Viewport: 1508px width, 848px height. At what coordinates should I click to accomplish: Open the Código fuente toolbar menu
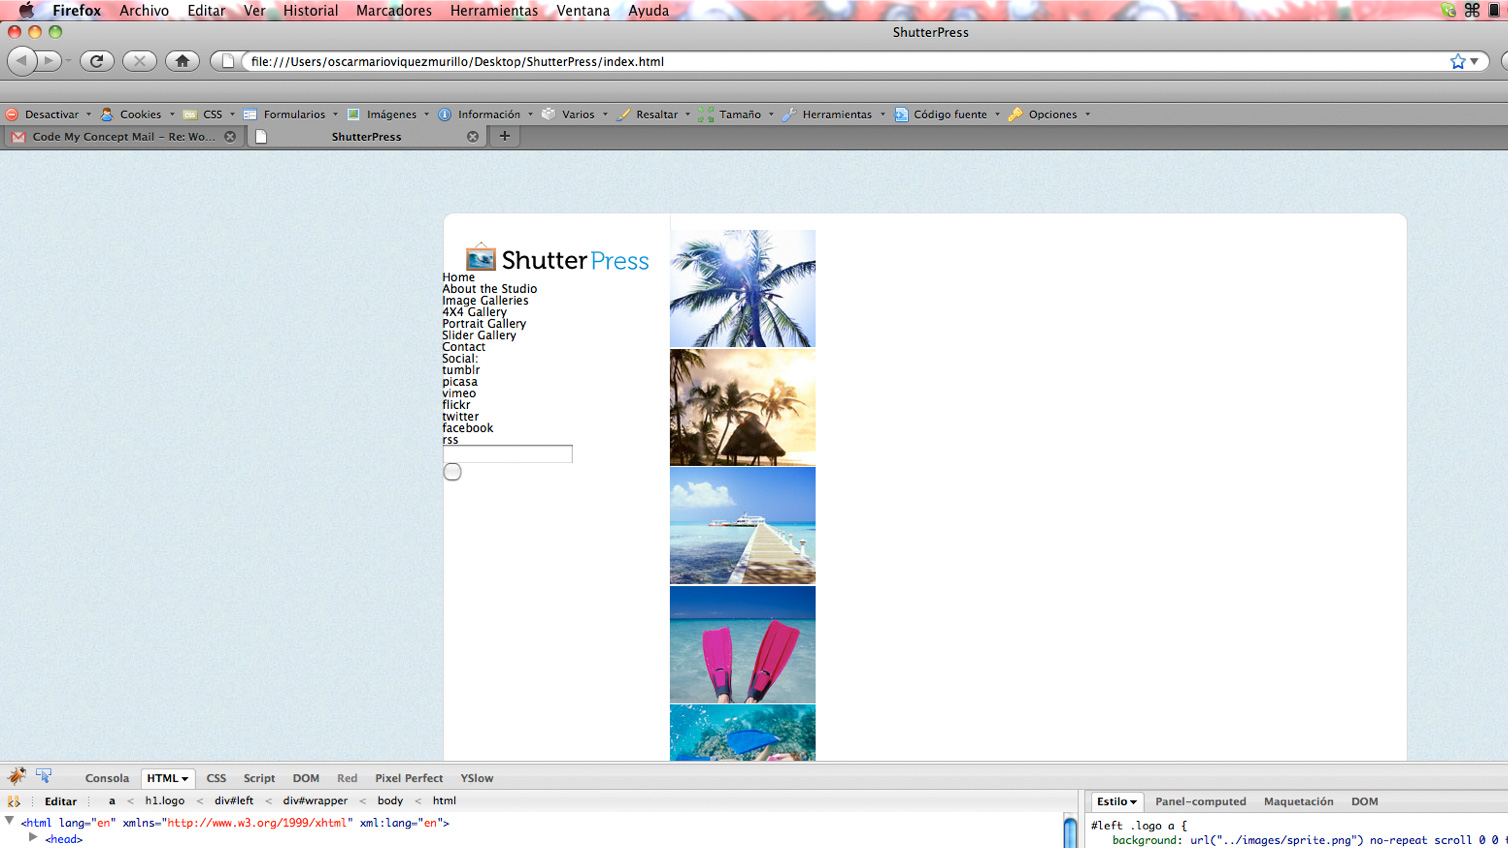pos(947,114)
